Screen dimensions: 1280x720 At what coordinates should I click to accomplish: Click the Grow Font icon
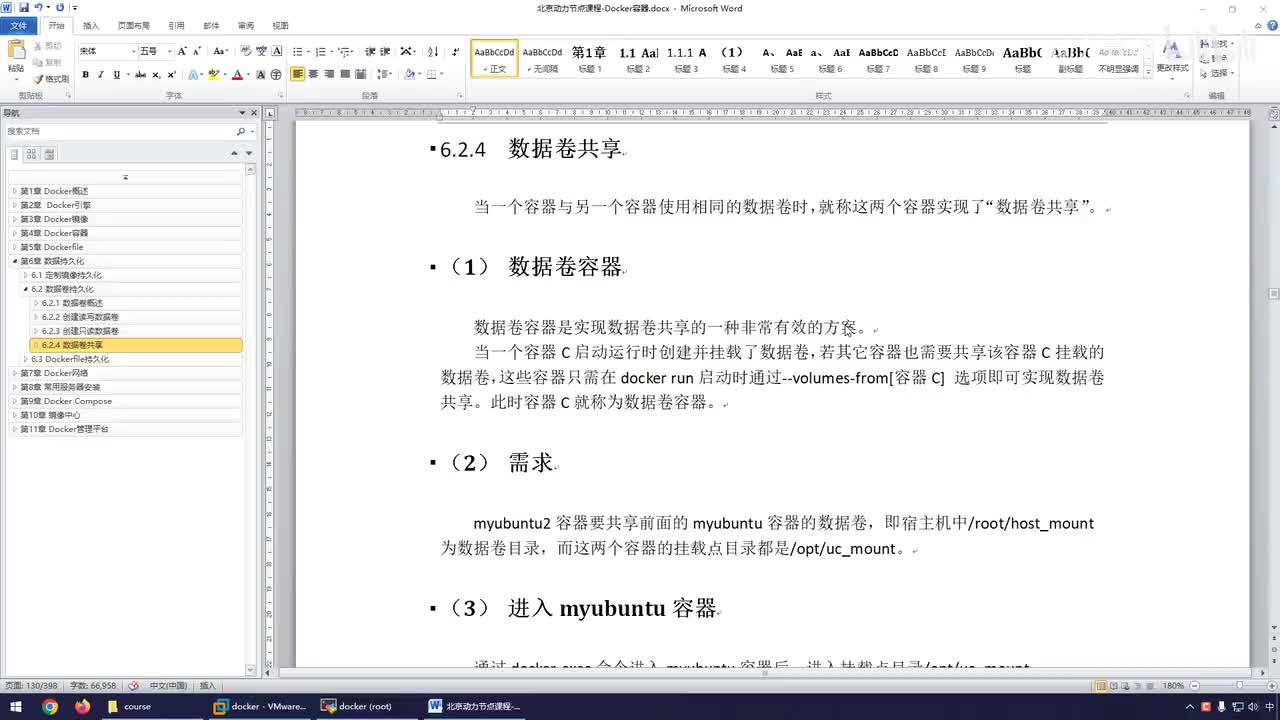tap(182, 51)
